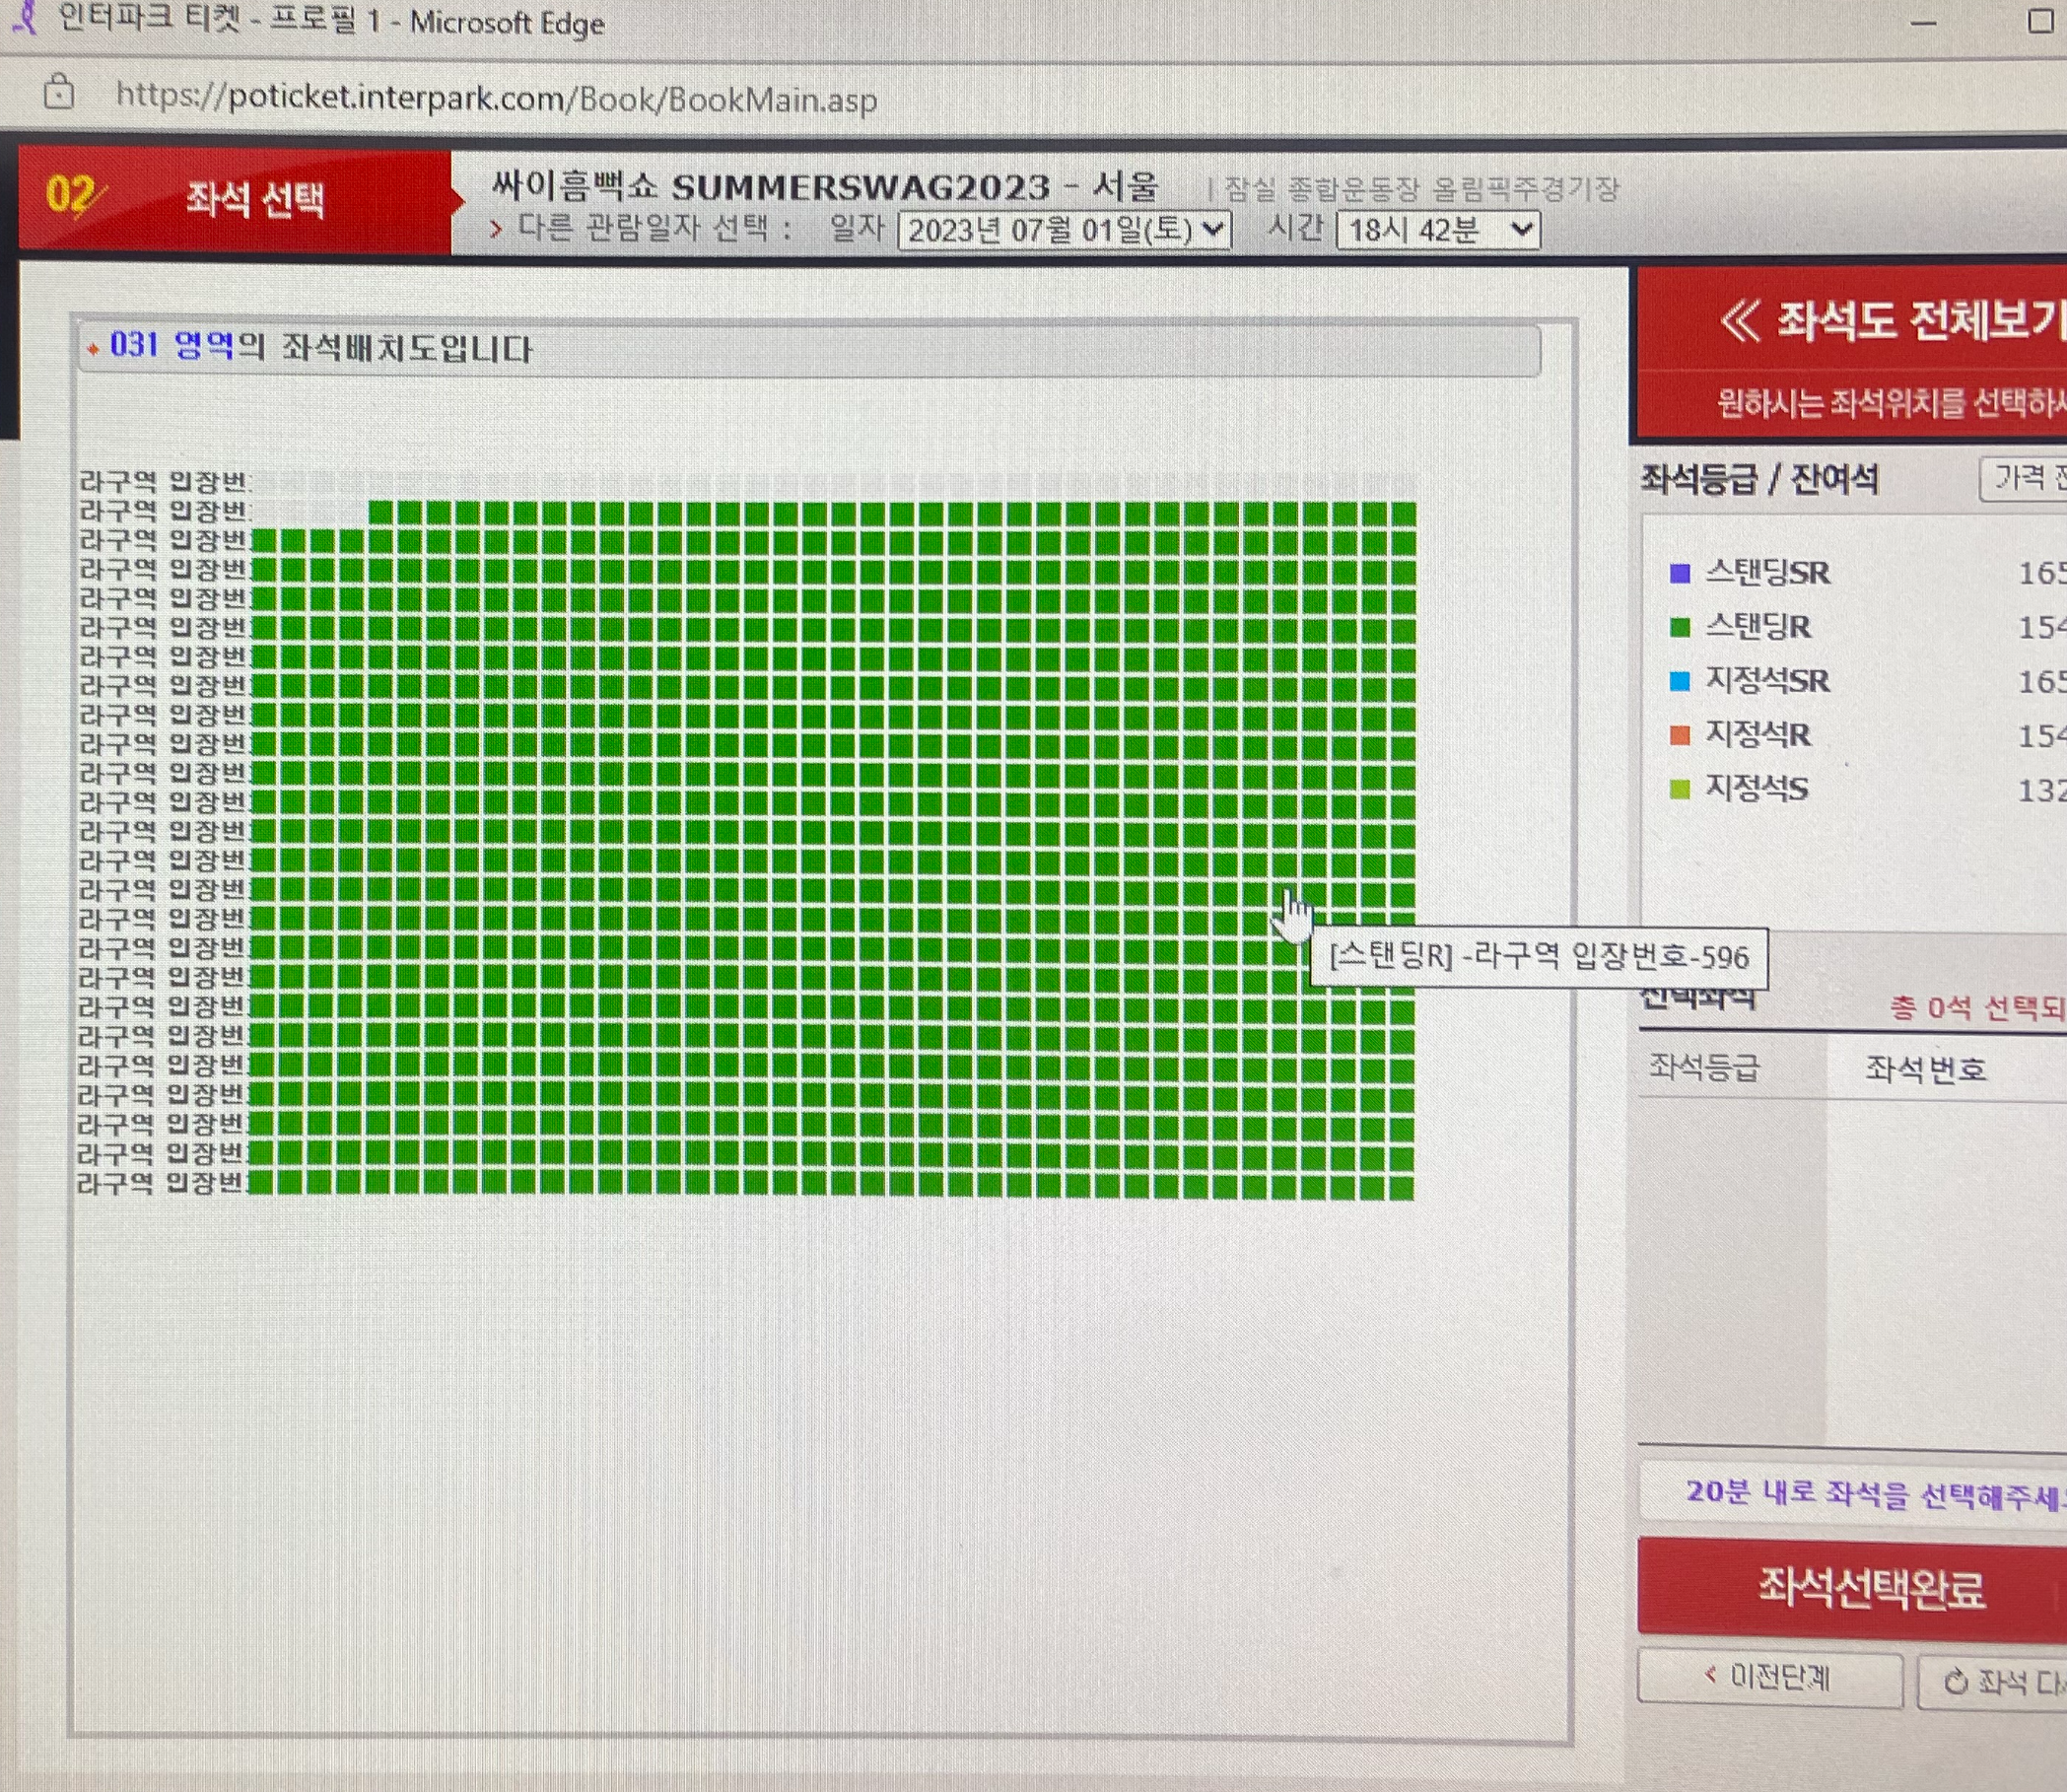Click the light green 지정석S legend square
This screenshot has height=1792, width=2067.
tap(1680, 789)
